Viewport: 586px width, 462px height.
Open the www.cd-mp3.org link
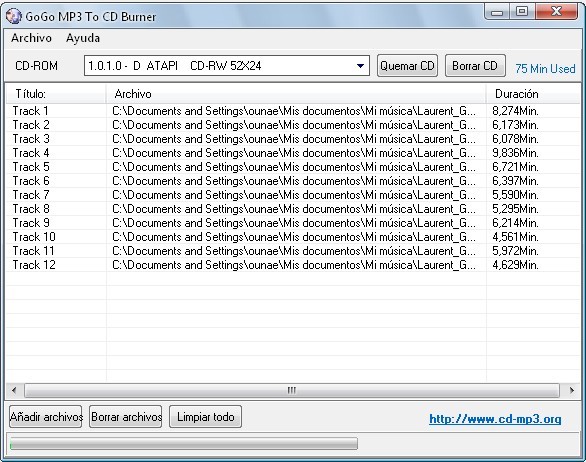pos(495,419)
